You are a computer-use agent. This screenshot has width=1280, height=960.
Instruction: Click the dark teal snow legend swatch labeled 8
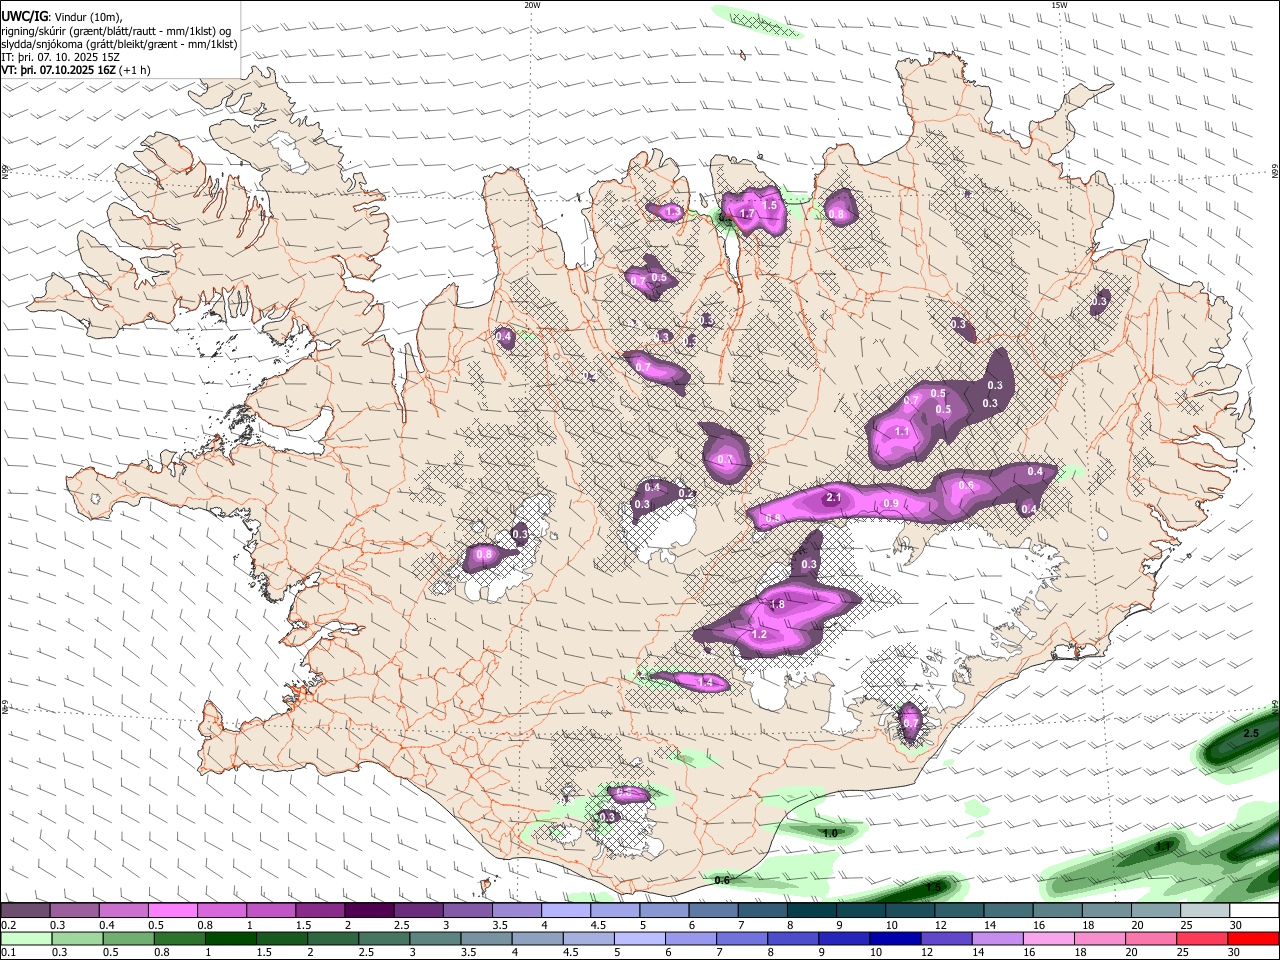click(x=811, y=911)
